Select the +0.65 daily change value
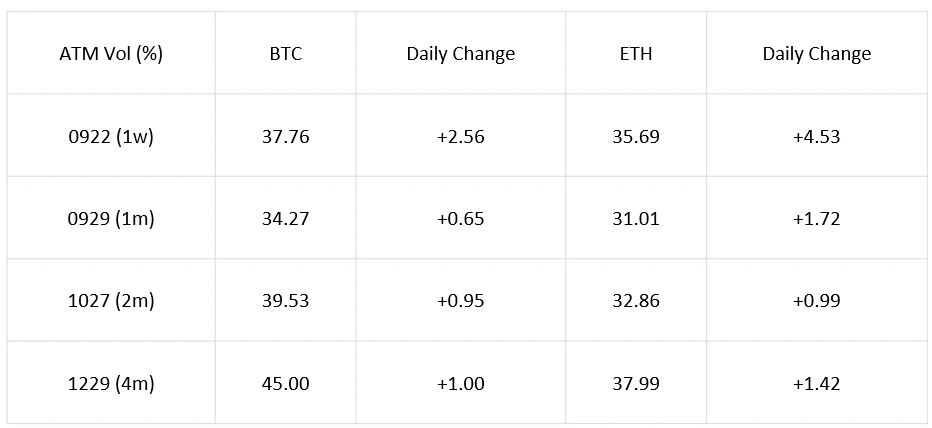Image resolution: width=932 pixels, height=428 pixels. pos(460,218)
